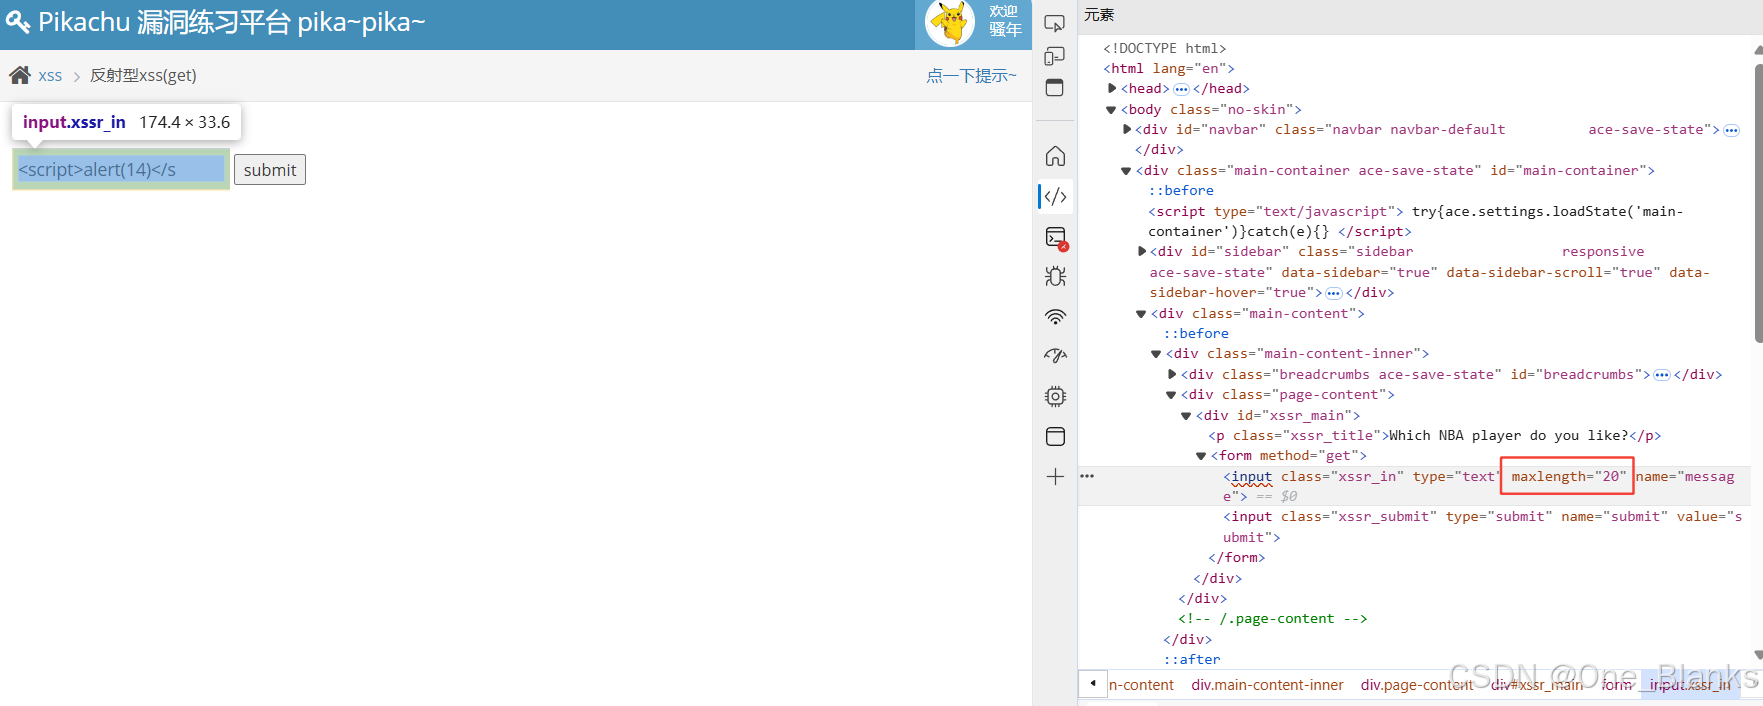Select the /.page-content comment line
The image size is (1763, 706).
(x=1272, y=619)
